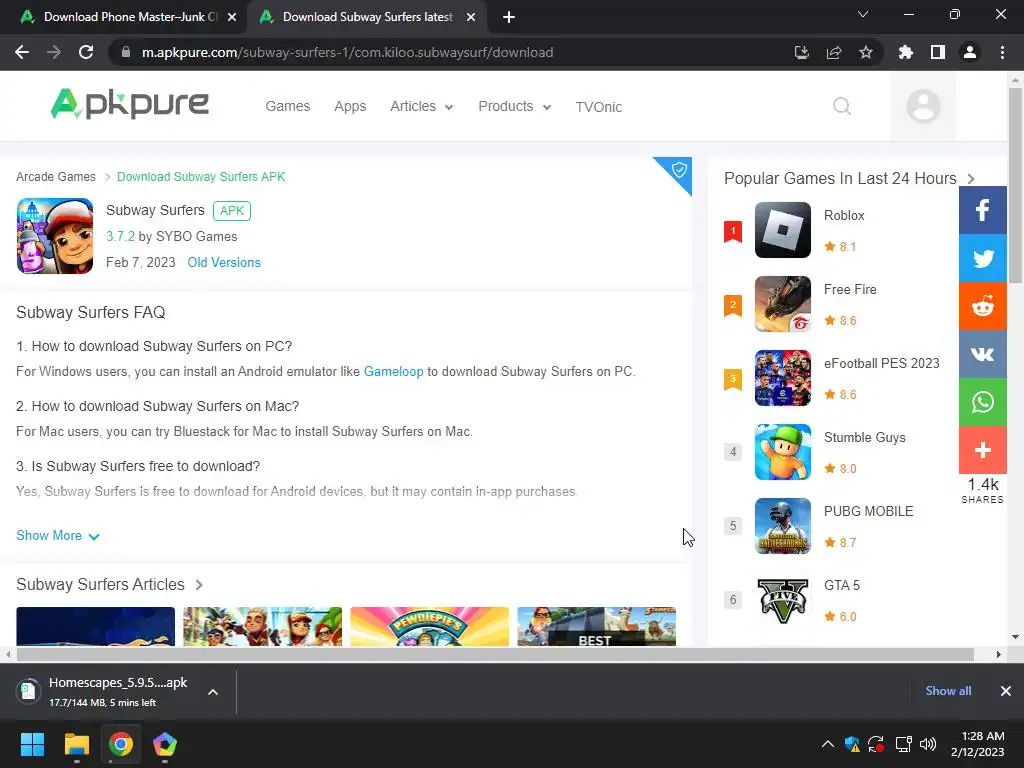
Task: Click the APKPure logo
Action: (130, 104)
